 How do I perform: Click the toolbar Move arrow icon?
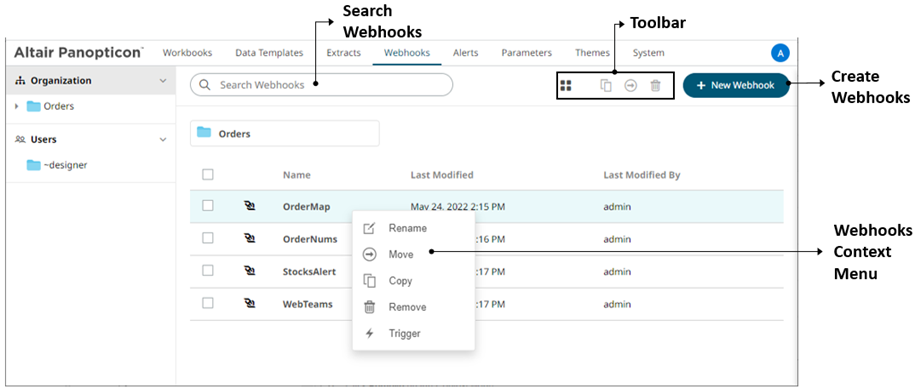(630, 86)
